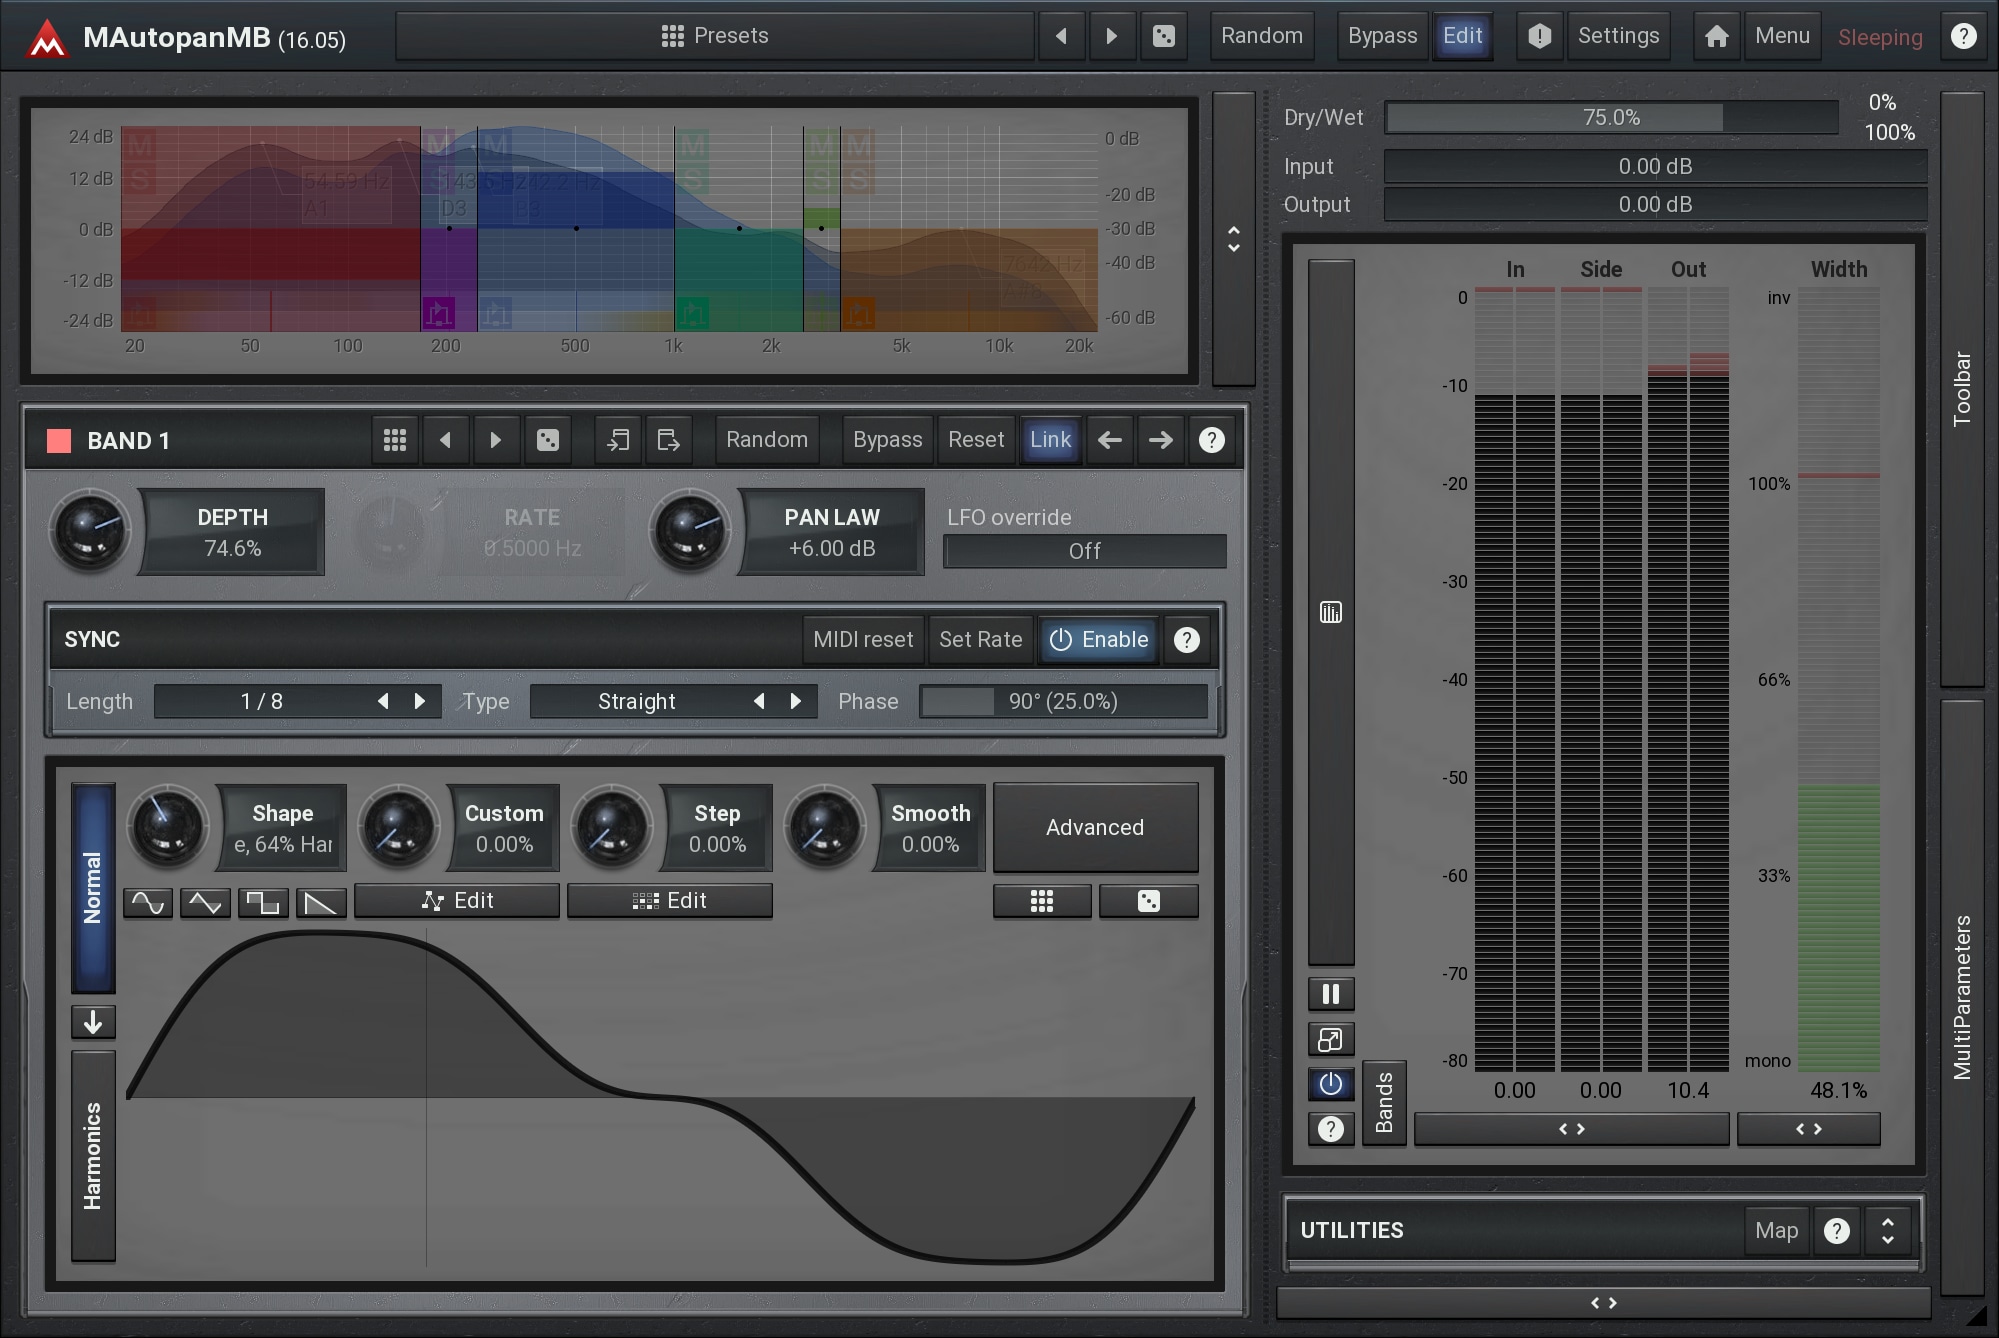Adjust the Dry/Wet slider

(1611, 117)
